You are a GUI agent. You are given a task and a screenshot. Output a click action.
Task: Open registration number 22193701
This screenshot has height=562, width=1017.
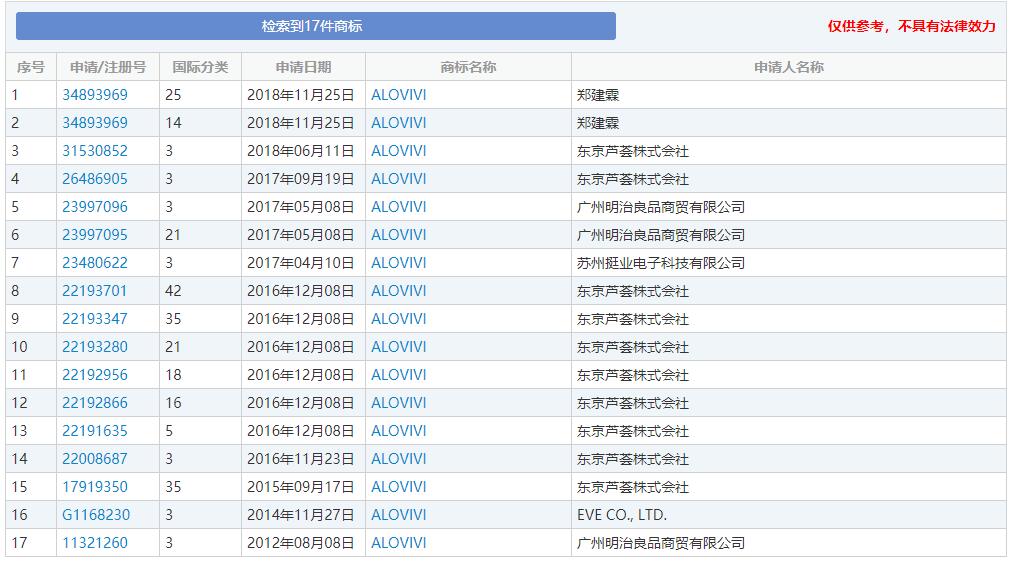point(95,290)
